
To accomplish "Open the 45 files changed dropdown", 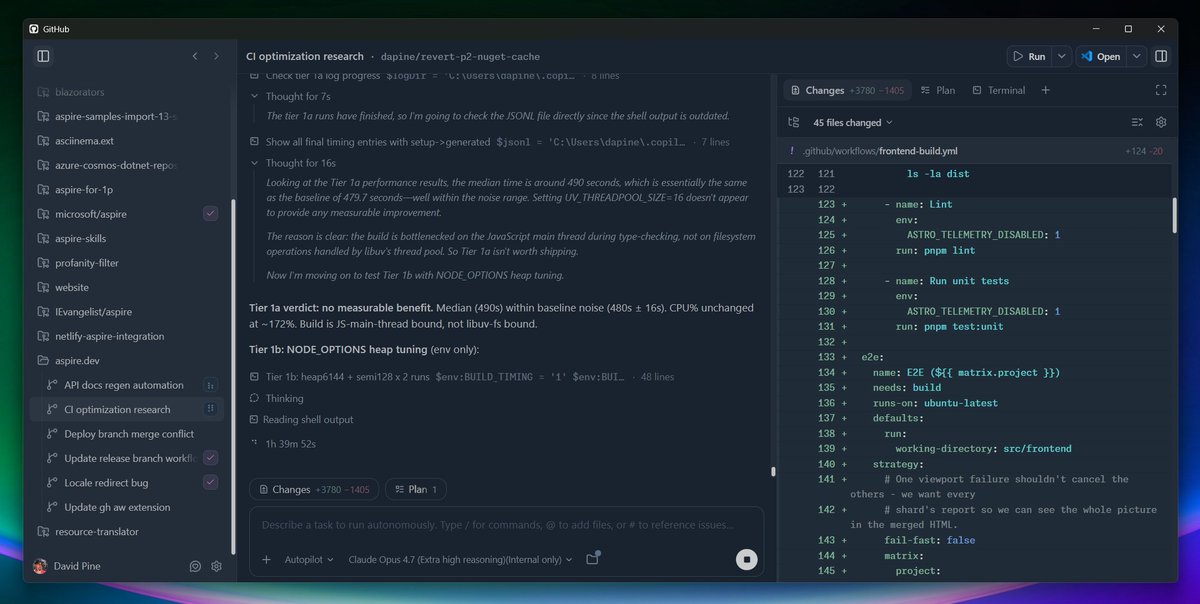I will click(853, 122).
